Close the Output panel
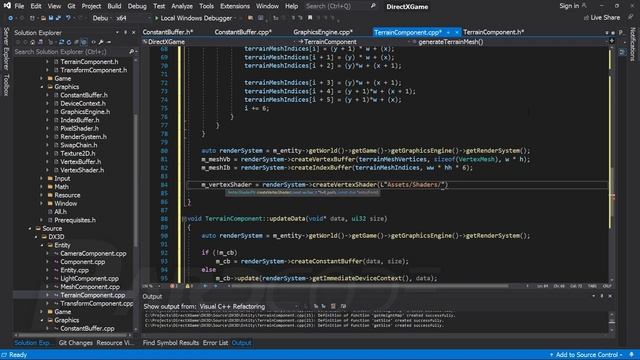Image resolution: width=640 pixels, height=360 pixels. coord(610,296)
